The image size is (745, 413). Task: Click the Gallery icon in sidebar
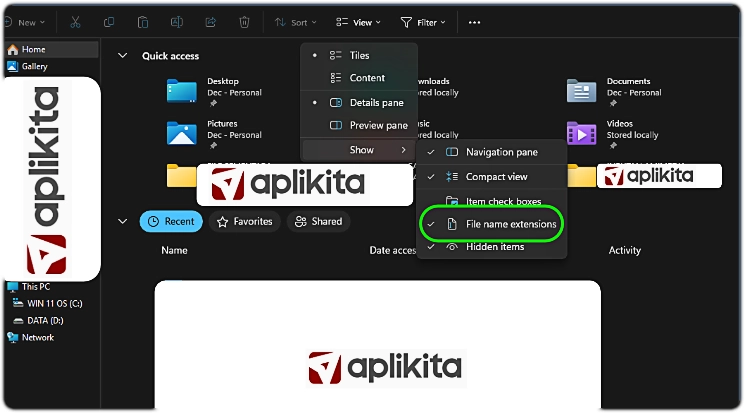pyautogui.click(x=12, y=67)
